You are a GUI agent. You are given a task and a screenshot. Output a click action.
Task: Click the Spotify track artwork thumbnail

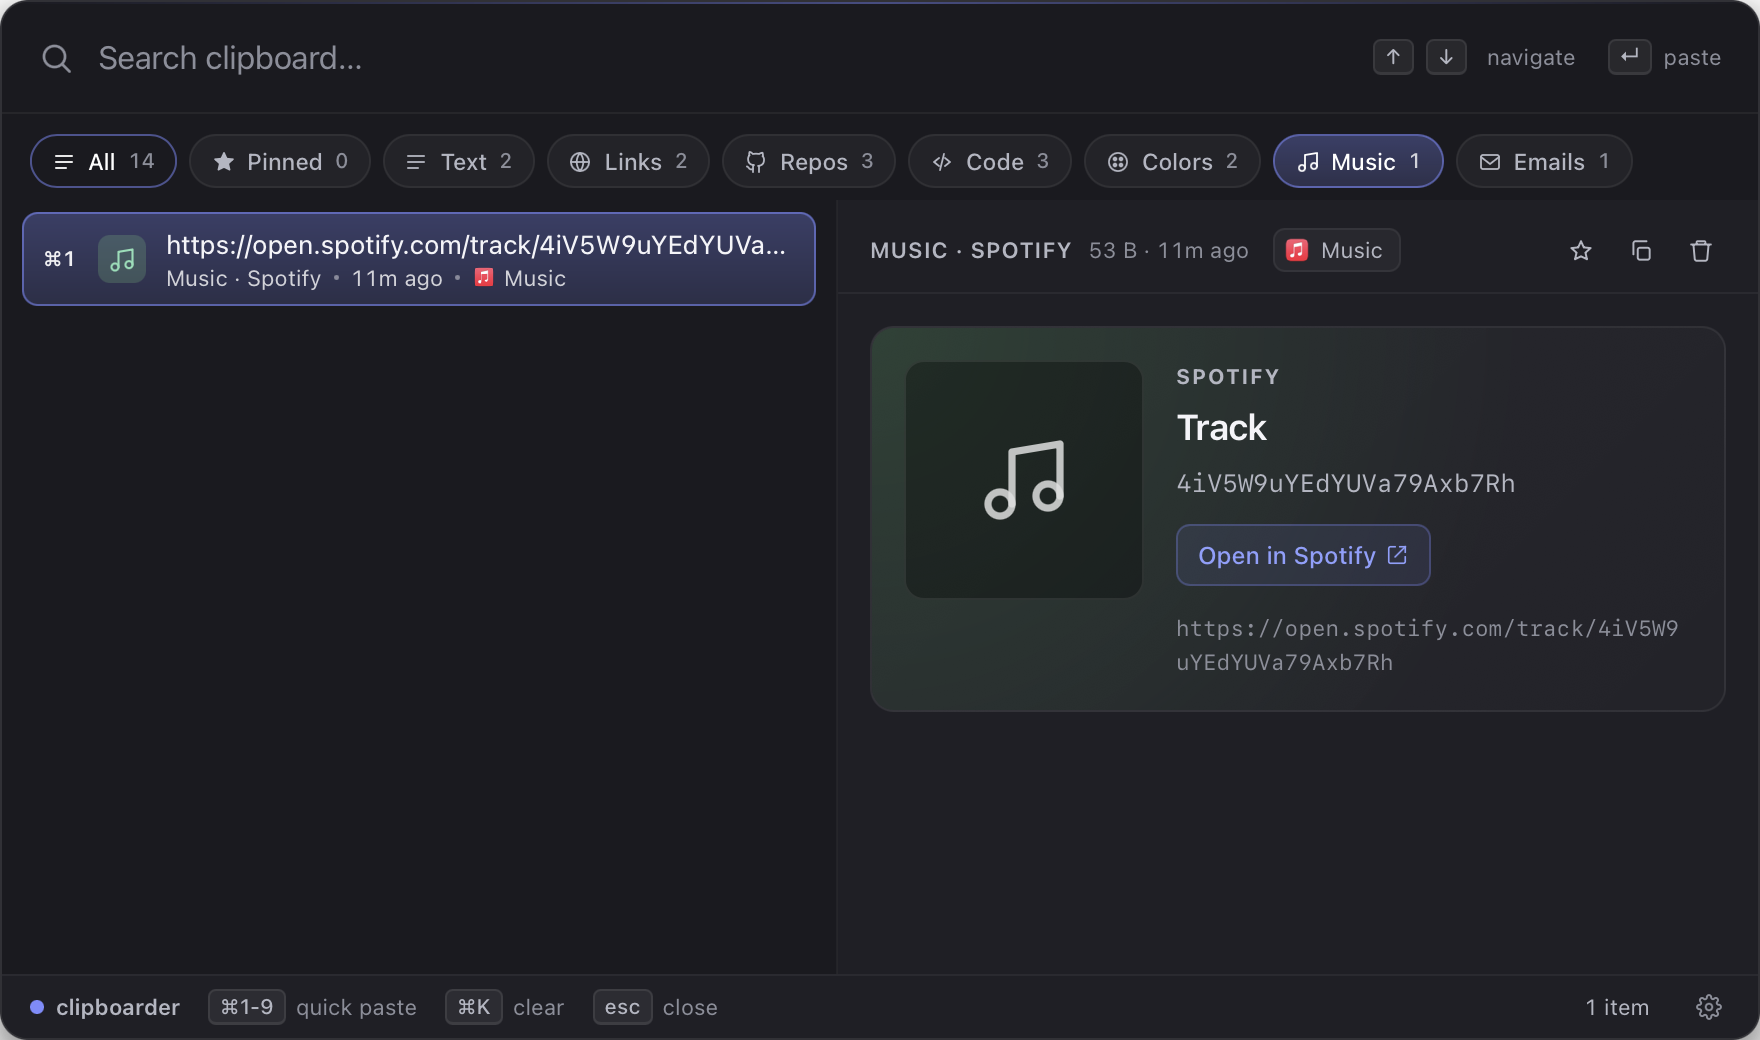coord(1024,480)
